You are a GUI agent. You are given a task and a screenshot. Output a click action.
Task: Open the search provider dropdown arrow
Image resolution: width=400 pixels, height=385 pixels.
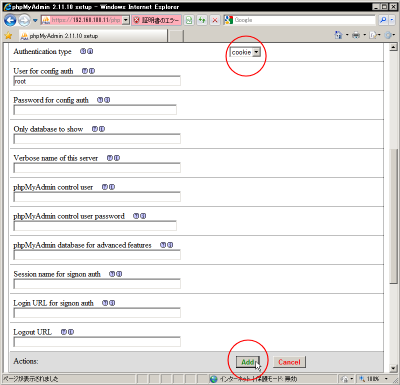tap(392, 20)
